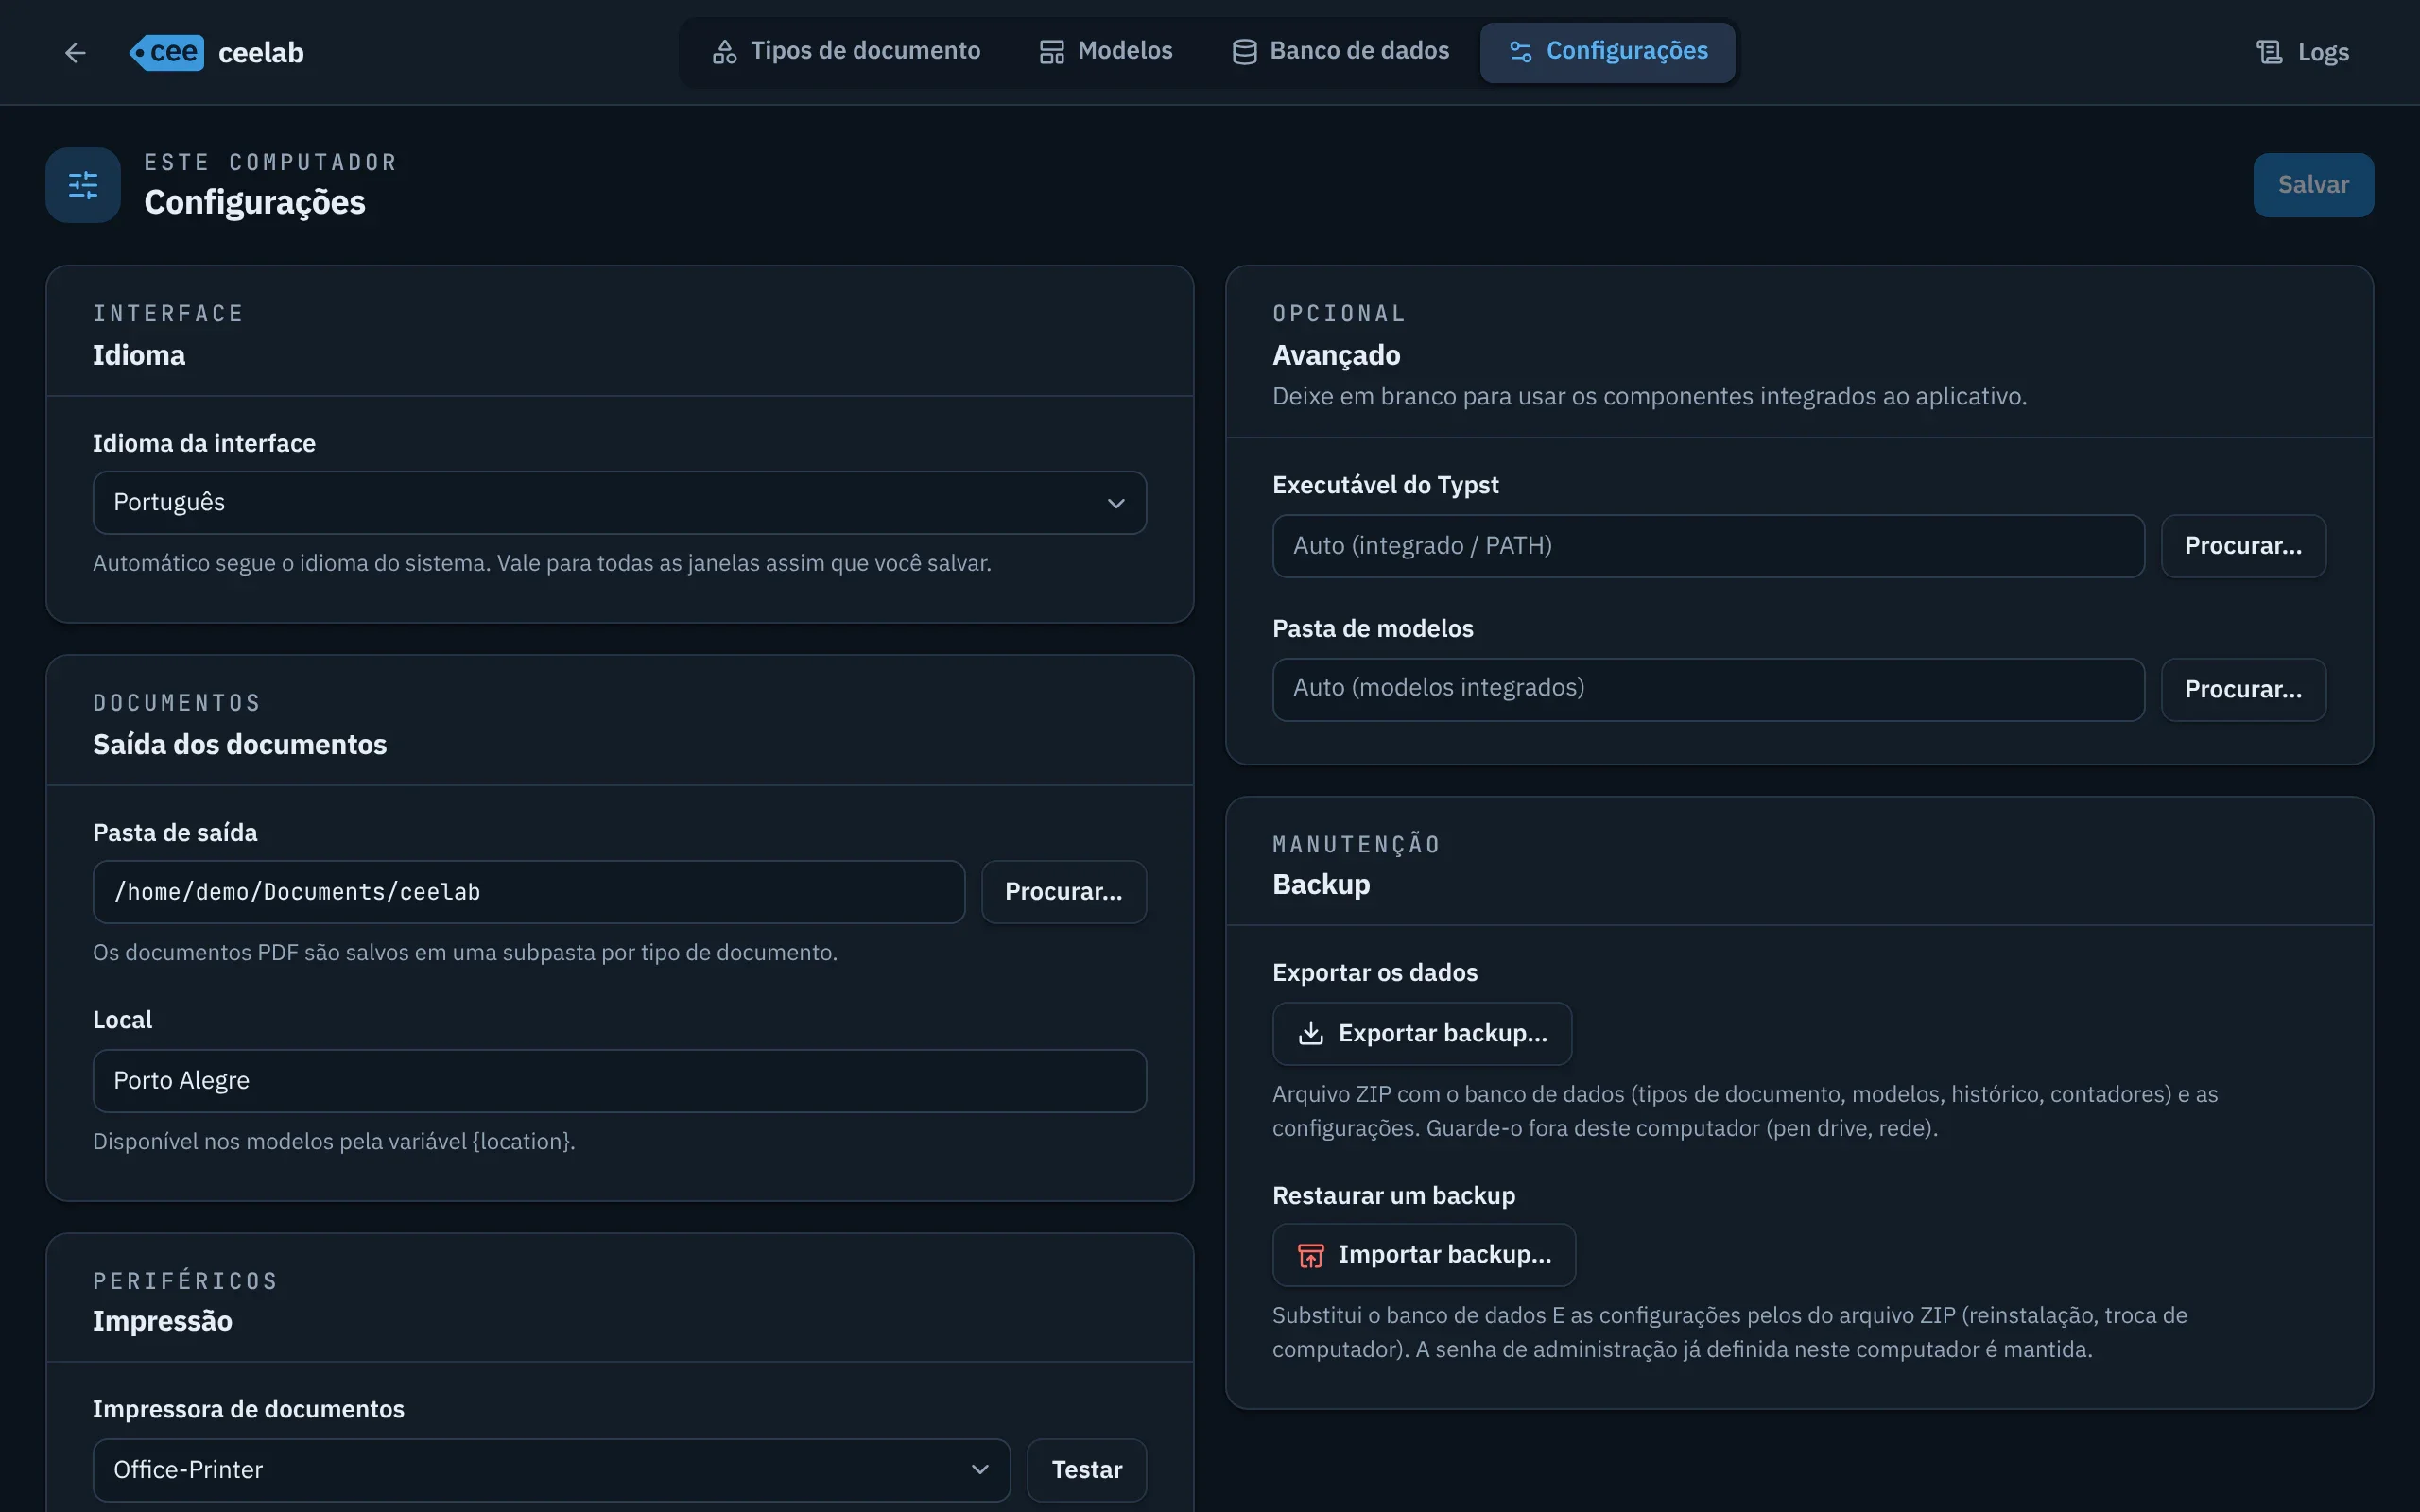This screenshot has width=2420, height=1512.
Task: Click the cee logo badge
Action: (x=167, y=52)
